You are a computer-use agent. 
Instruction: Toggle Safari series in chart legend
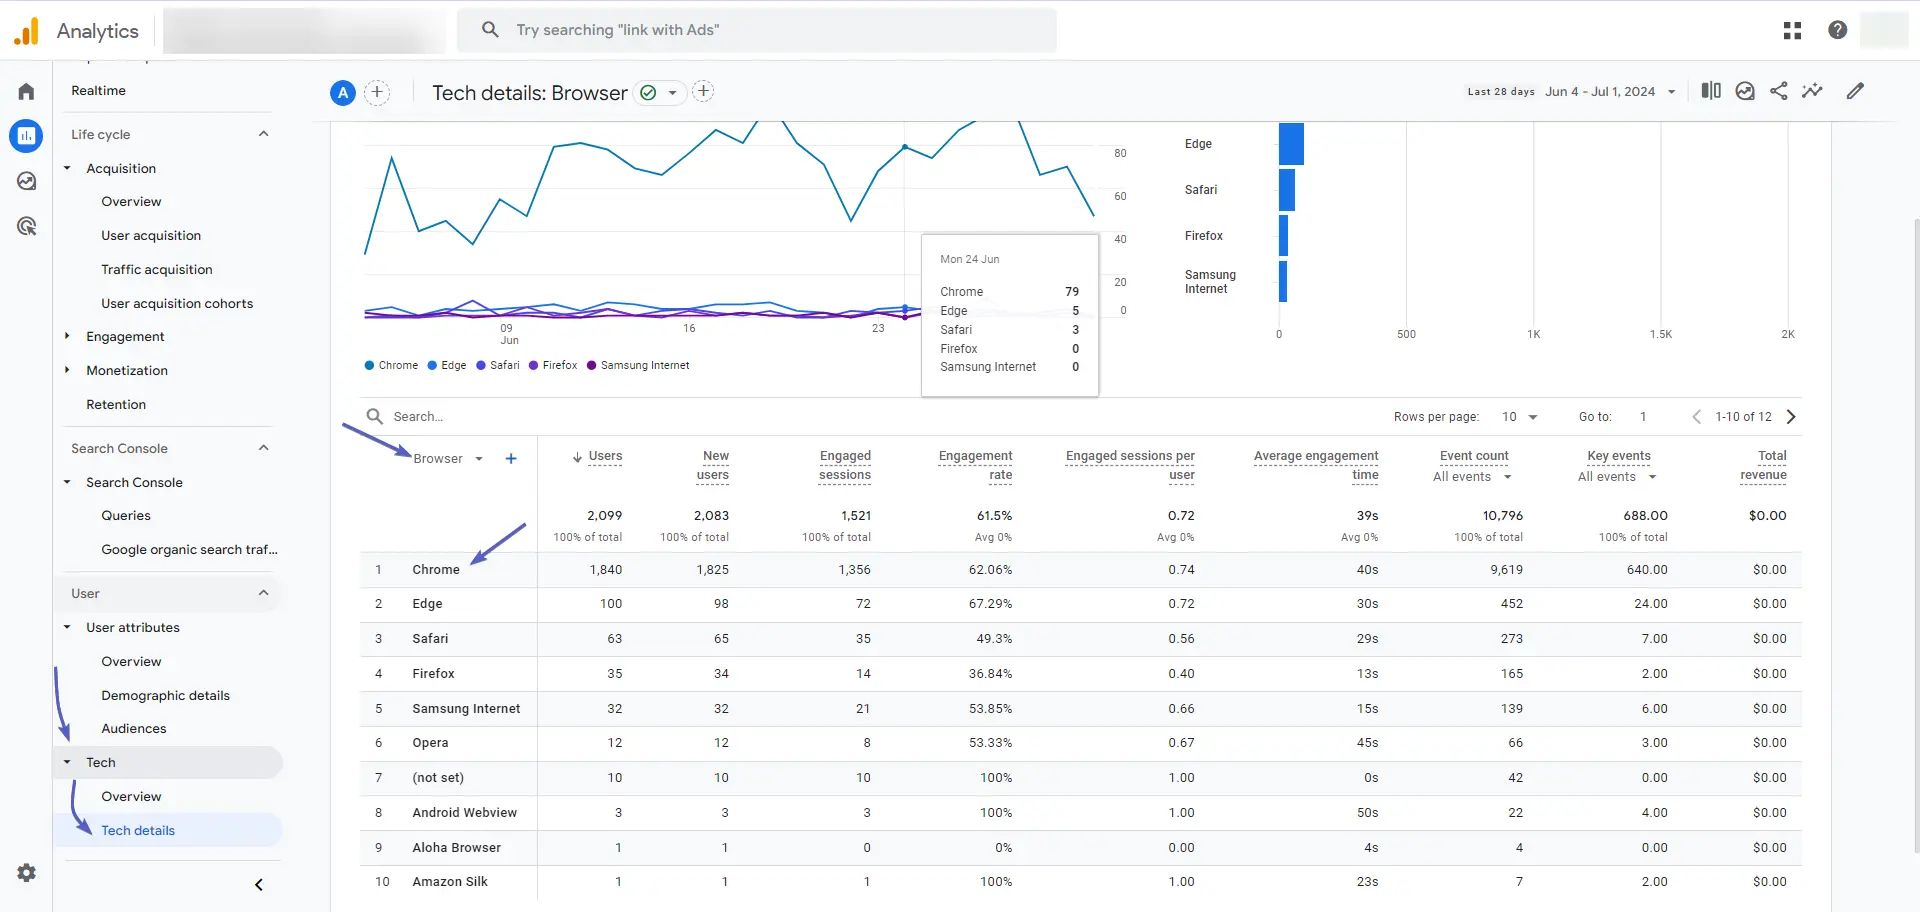pos(498,365)
